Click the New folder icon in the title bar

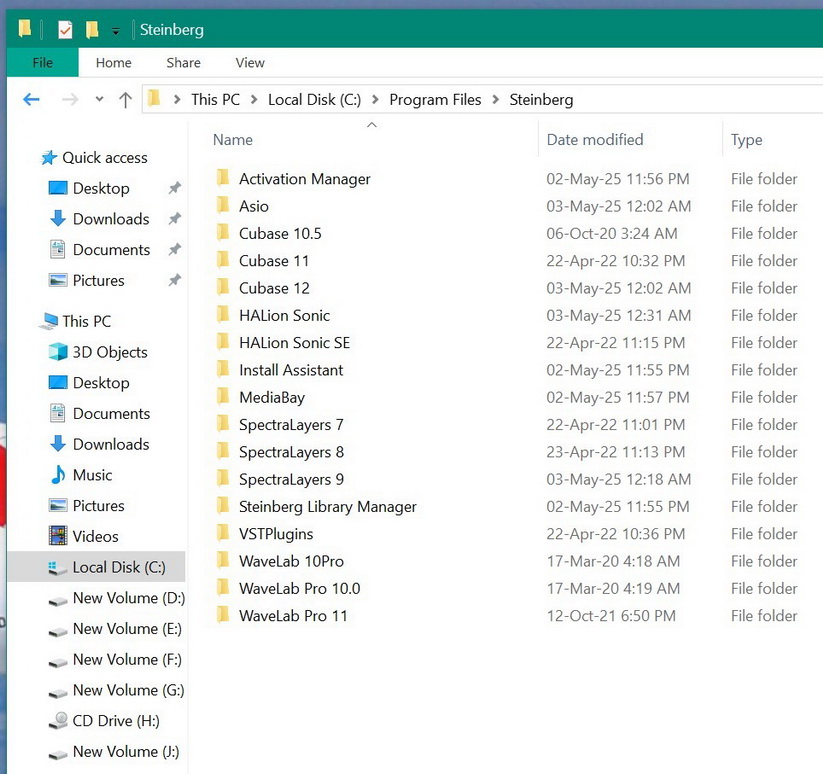[x=92, y=30]
